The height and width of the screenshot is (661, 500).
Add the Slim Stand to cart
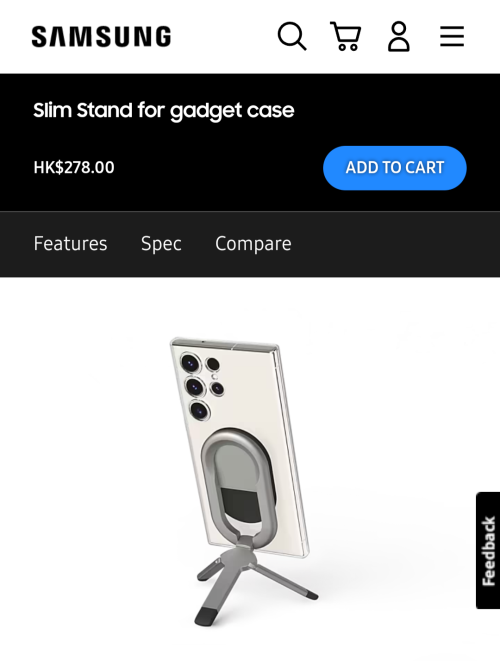pyautogui.click(x=395, y=168)
